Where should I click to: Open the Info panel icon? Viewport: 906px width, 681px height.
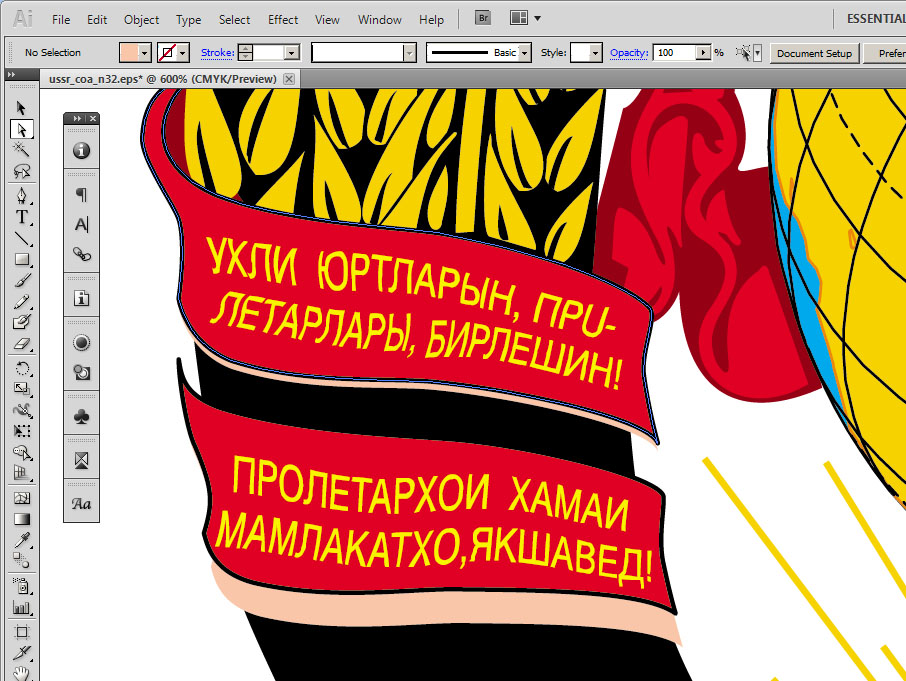click(81, 151)
